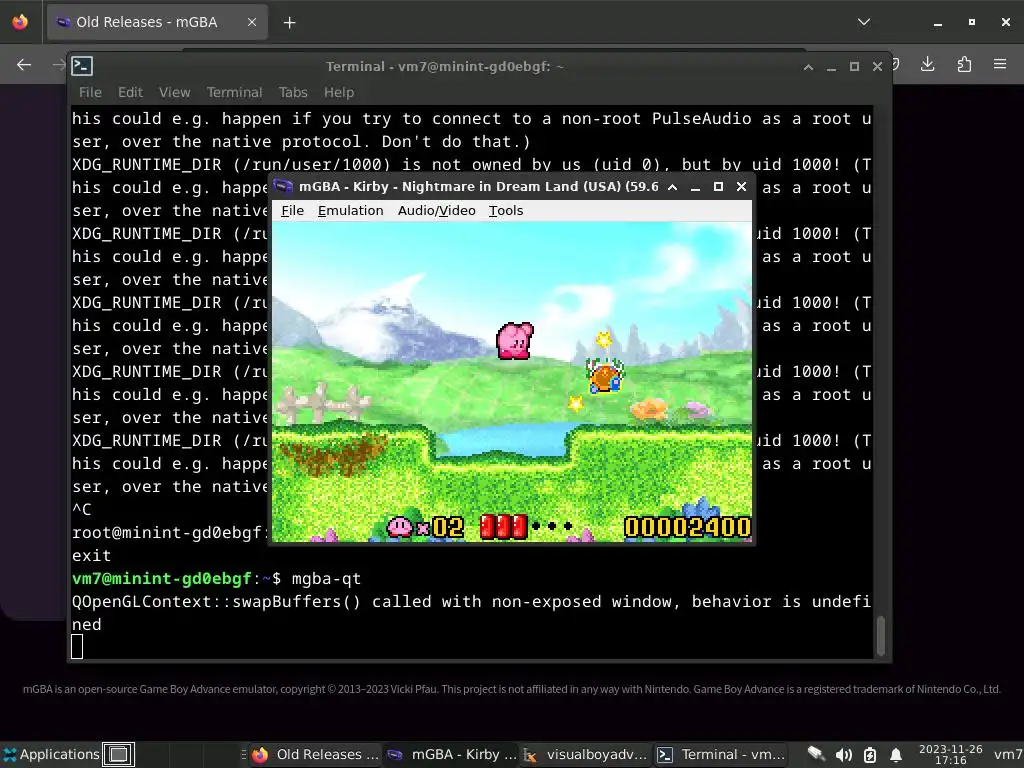The image size is (1024, 768).
Task: Minimize the Firefox browser window
Action: pos(938,22)
